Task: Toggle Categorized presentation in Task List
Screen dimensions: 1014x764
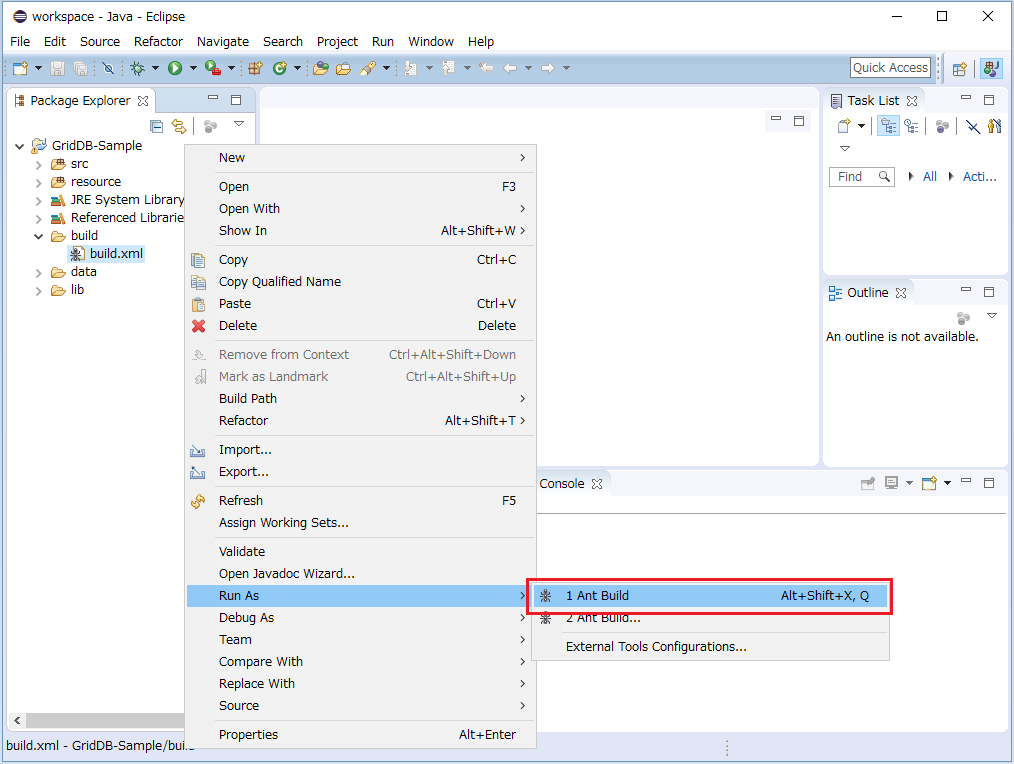Action: click(x=889, y=126)
